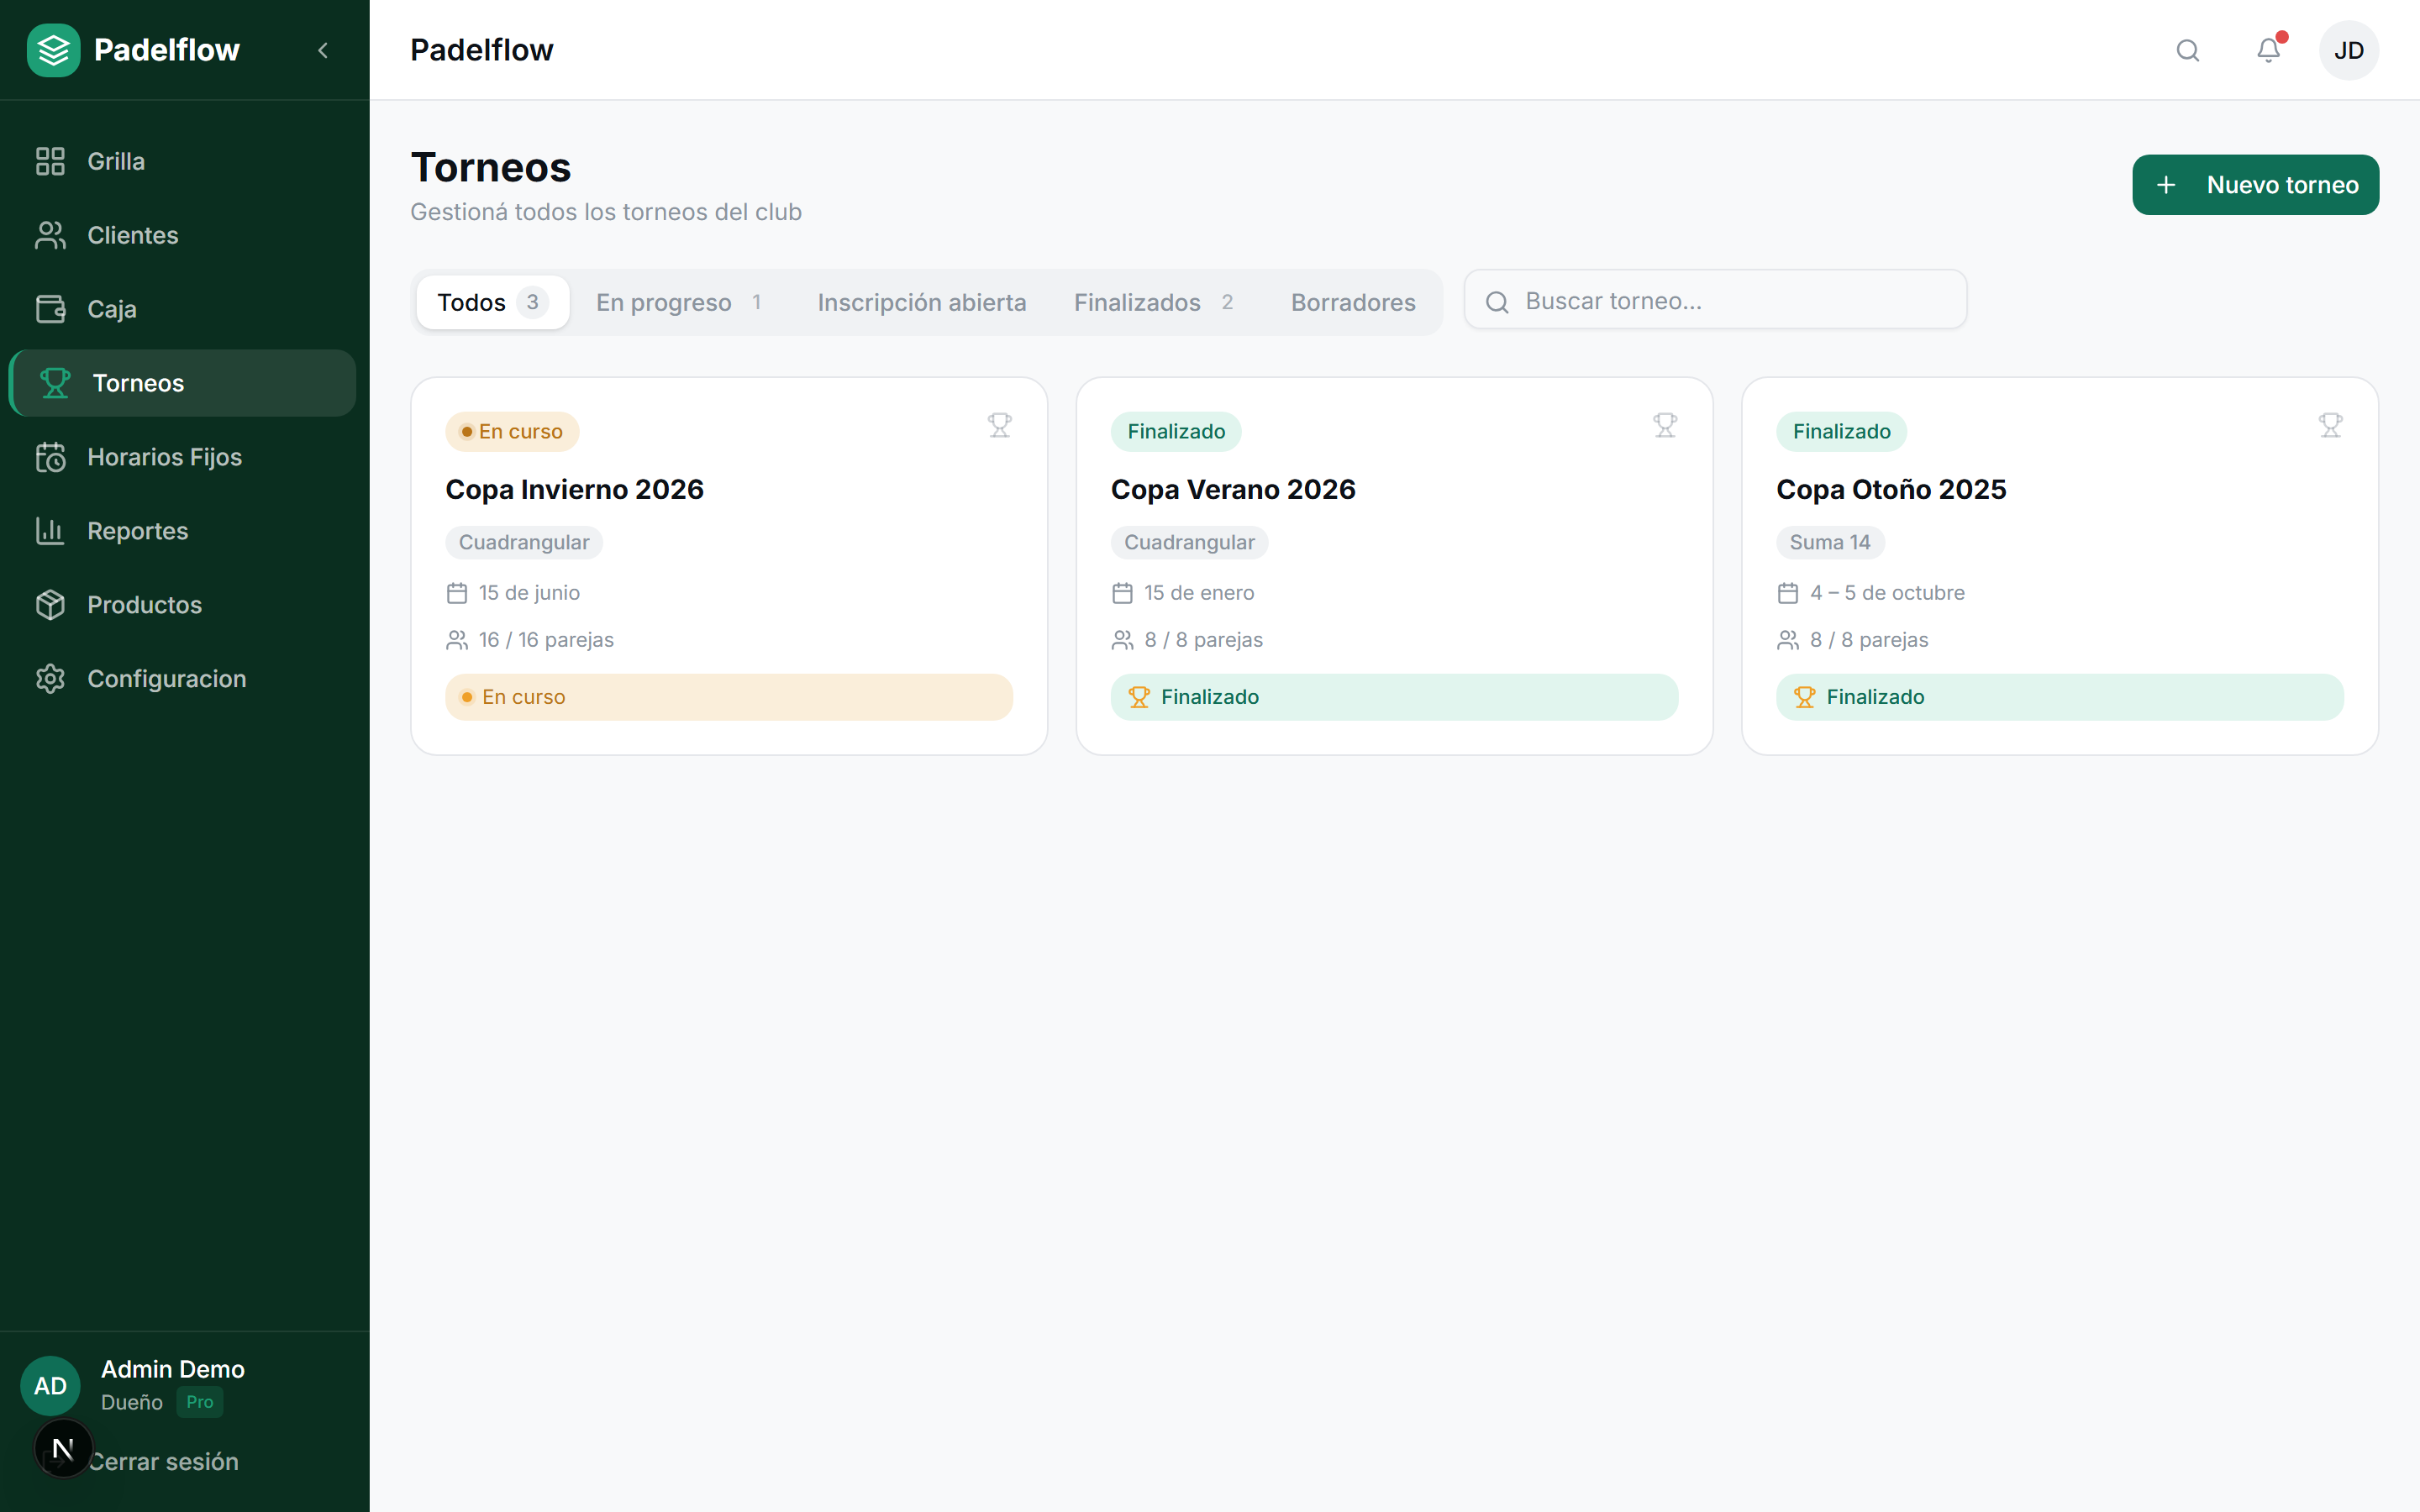This screenshot has height=1512, width=2420.
Task: Click the people icon beside 16 / 16 parejas
Action: pyautogui.click(x=457, y=640)
